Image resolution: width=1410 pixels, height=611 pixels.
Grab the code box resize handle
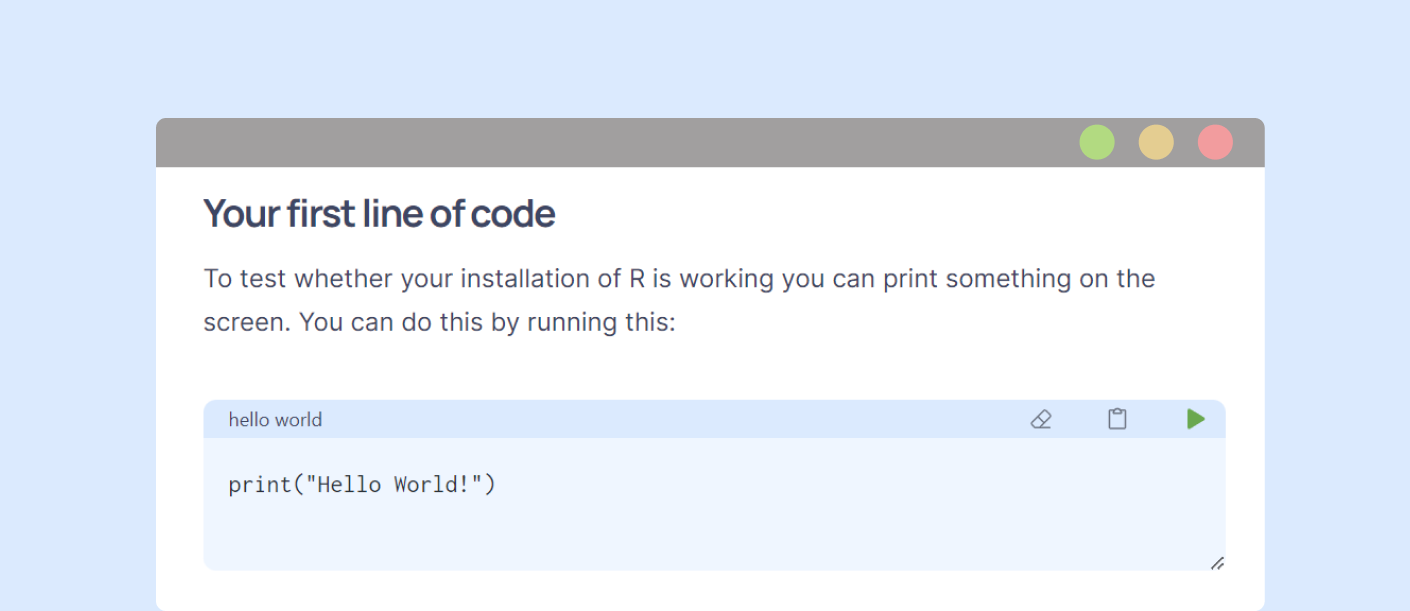click(1217, 563)
